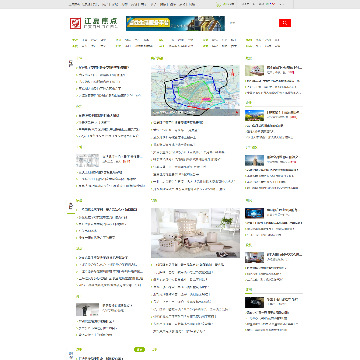Click the red search button
360x360 pixels.
click(285, 23)
